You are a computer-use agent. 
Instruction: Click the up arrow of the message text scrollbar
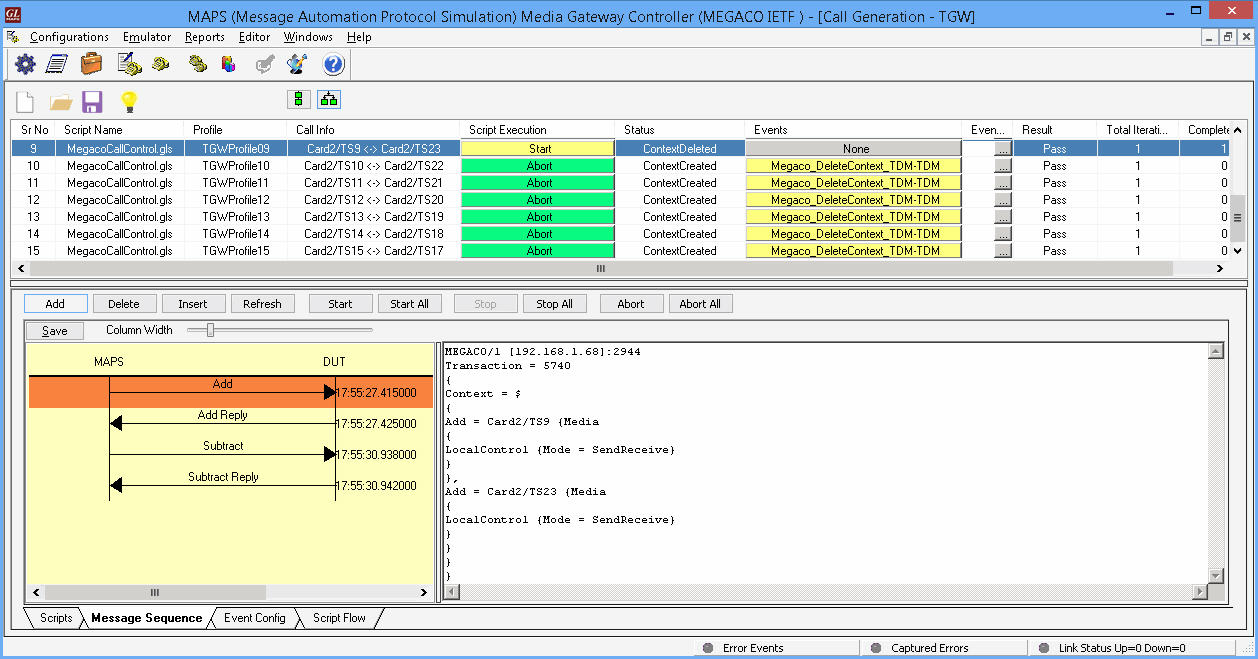point(1216,351)
